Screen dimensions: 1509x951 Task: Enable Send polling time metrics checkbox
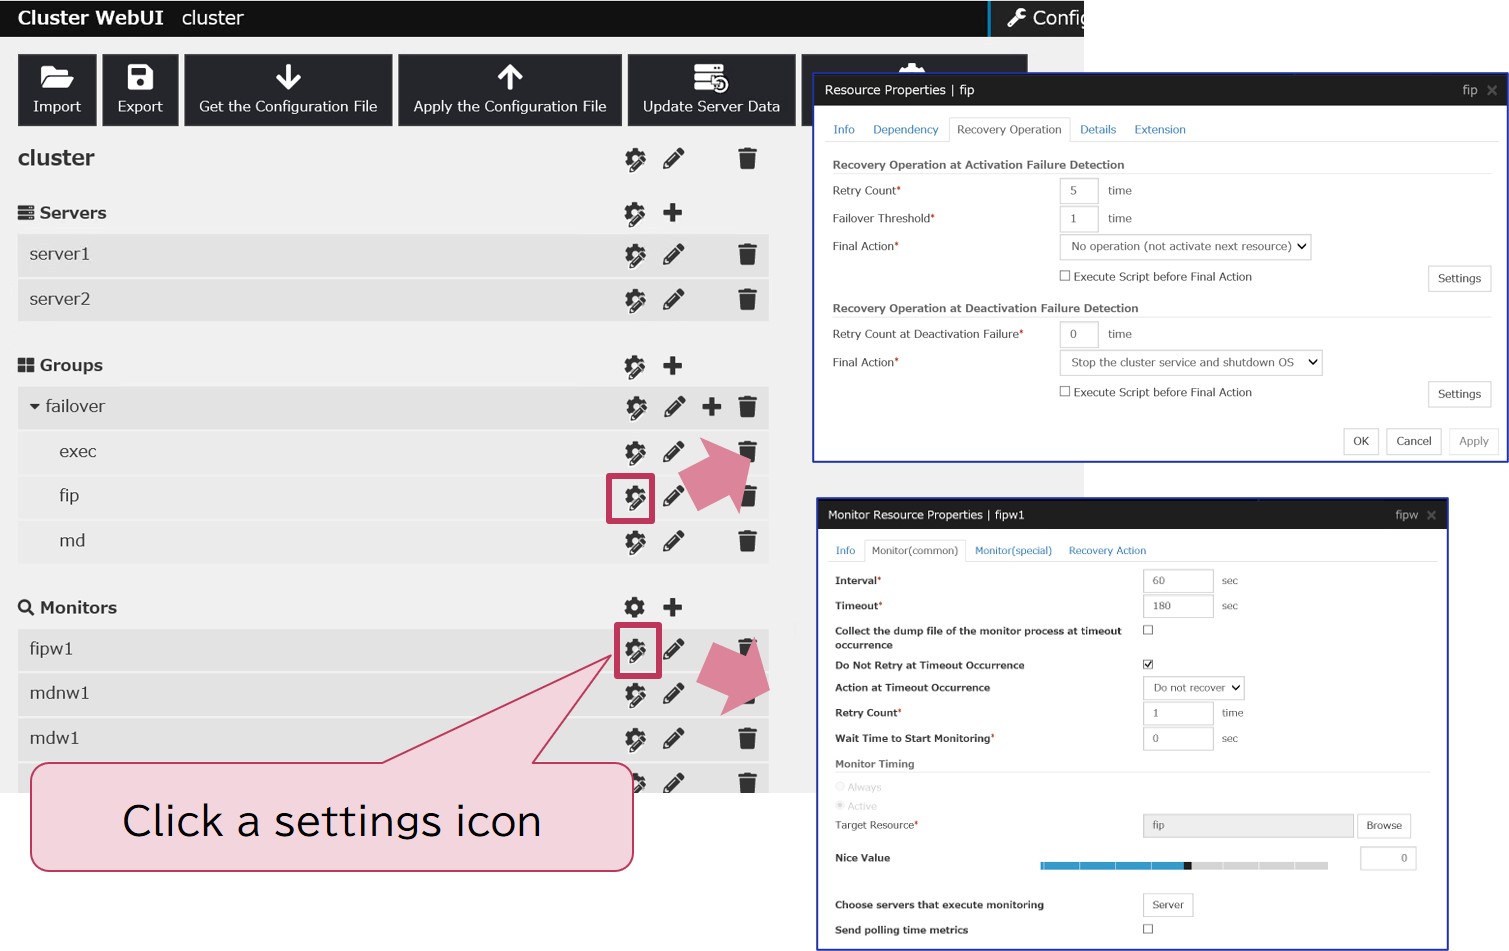click(x=1148, y=929)
